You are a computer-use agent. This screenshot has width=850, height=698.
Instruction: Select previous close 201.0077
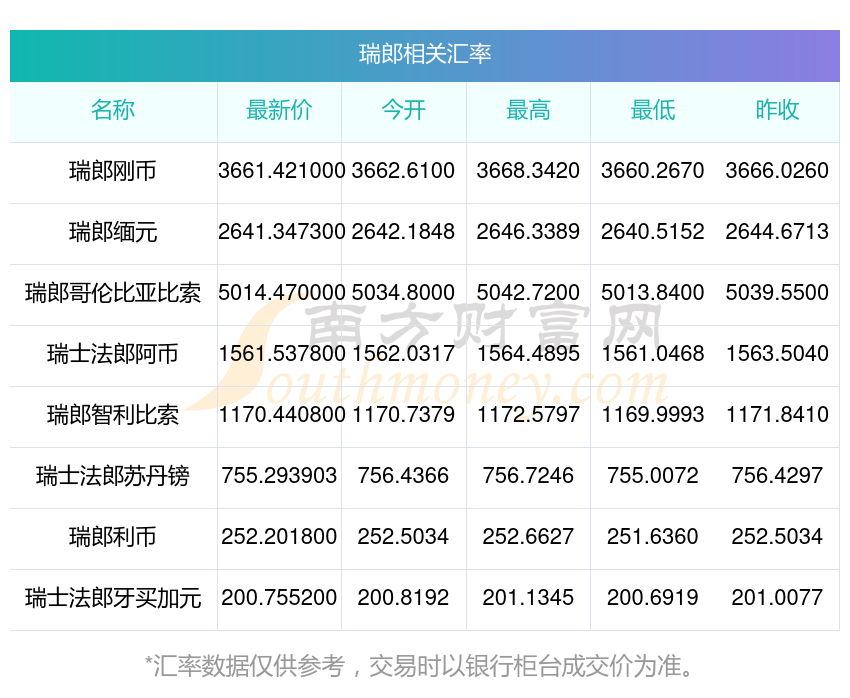click(777, 598)
